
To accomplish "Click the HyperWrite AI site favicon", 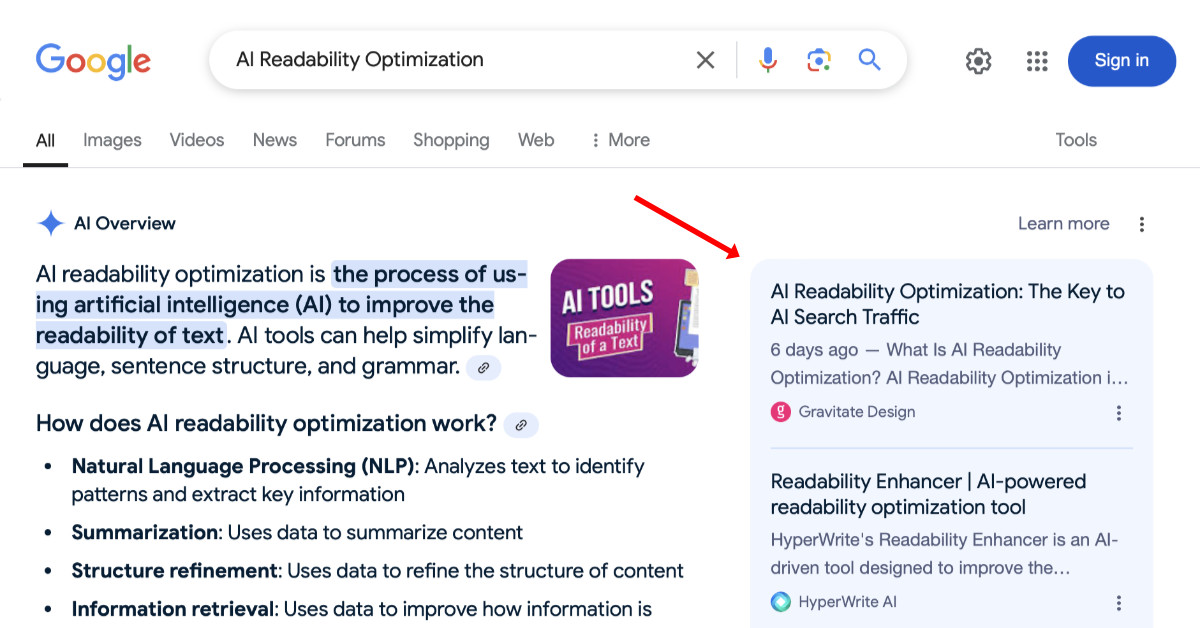I will [781, 602].
